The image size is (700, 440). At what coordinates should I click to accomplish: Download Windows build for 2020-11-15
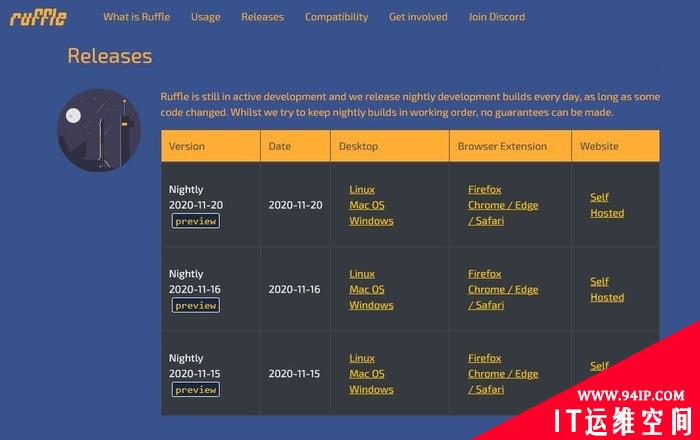371,390
